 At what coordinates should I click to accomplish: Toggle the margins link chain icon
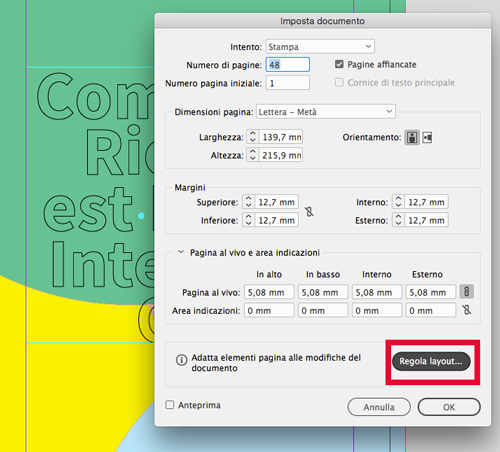(309, 211)
